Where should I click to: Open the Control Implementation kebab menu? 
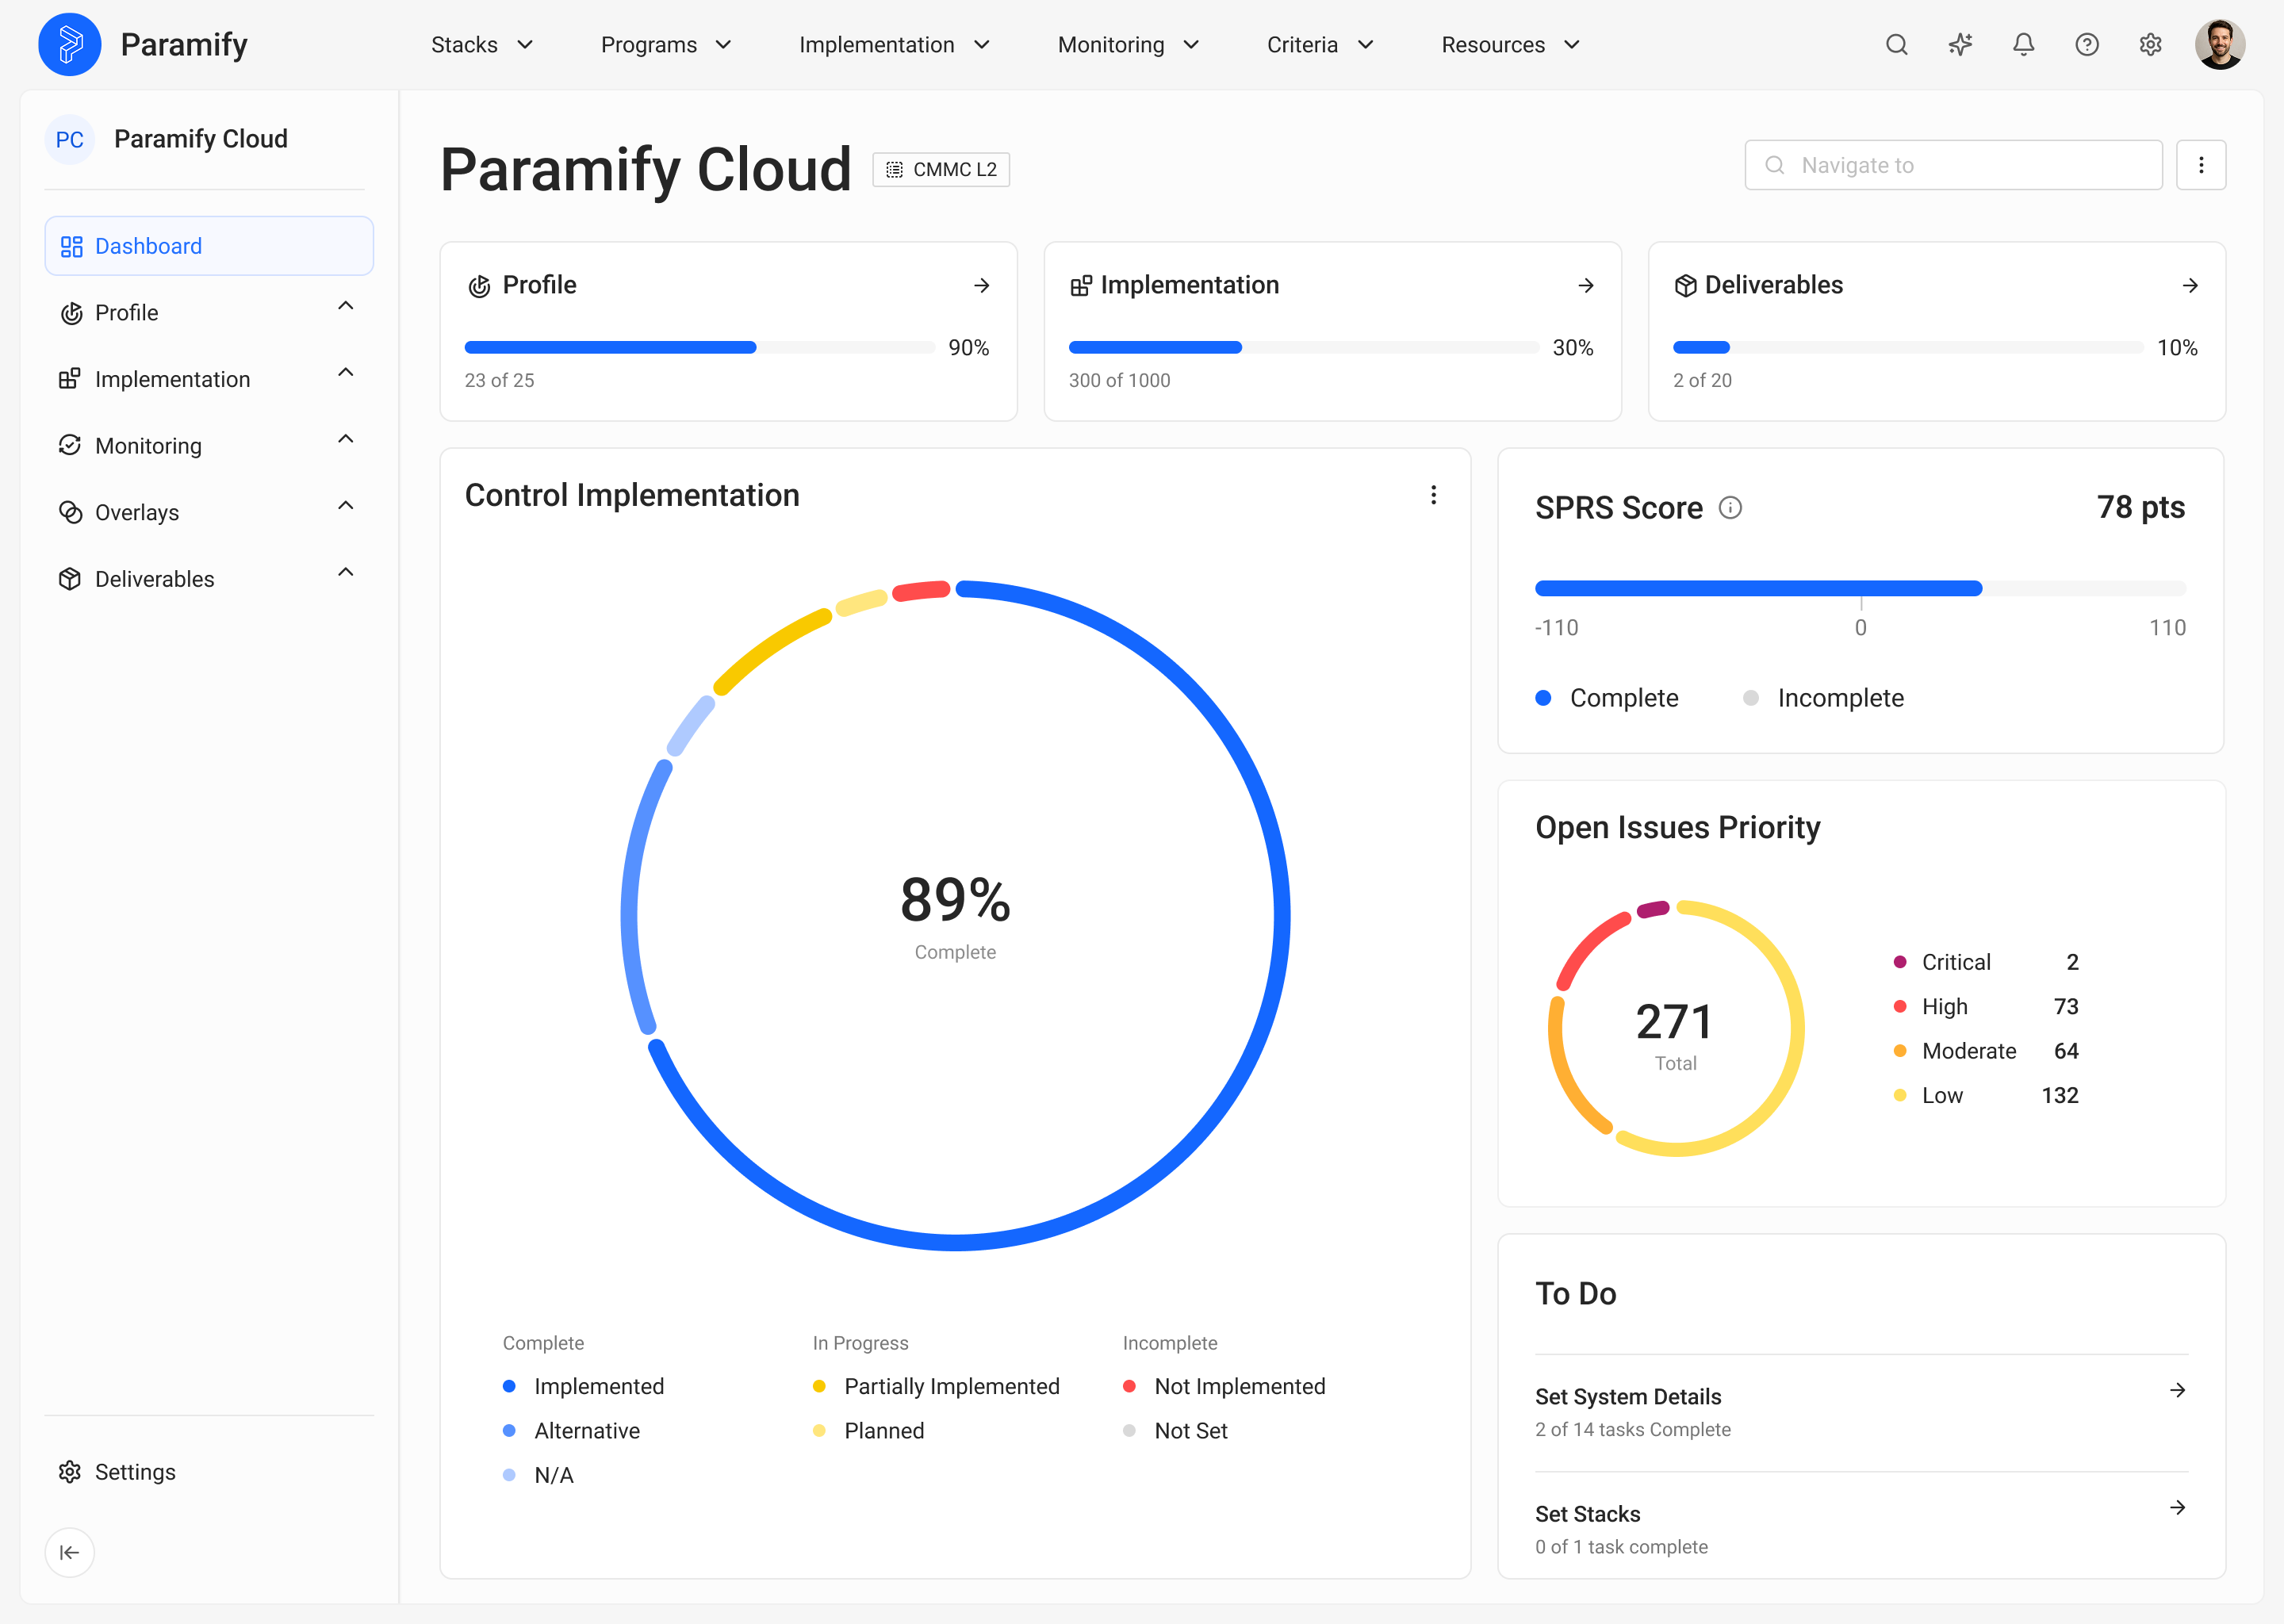[x=1433, y=495]
